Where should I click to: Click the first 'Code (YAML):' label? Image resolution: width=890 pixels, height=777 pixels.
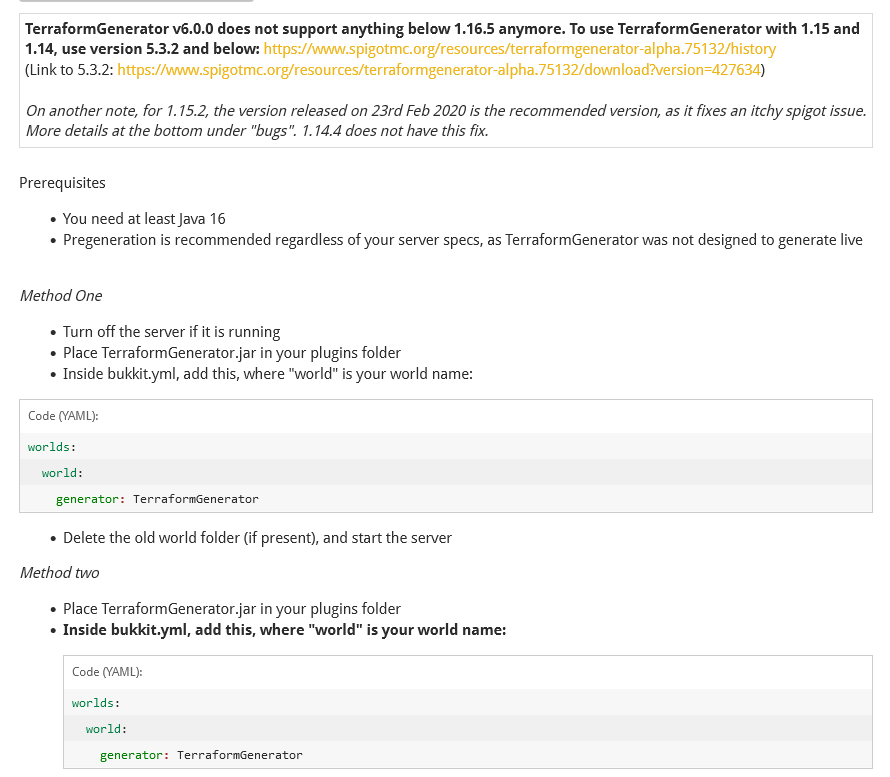pos(63,416)
